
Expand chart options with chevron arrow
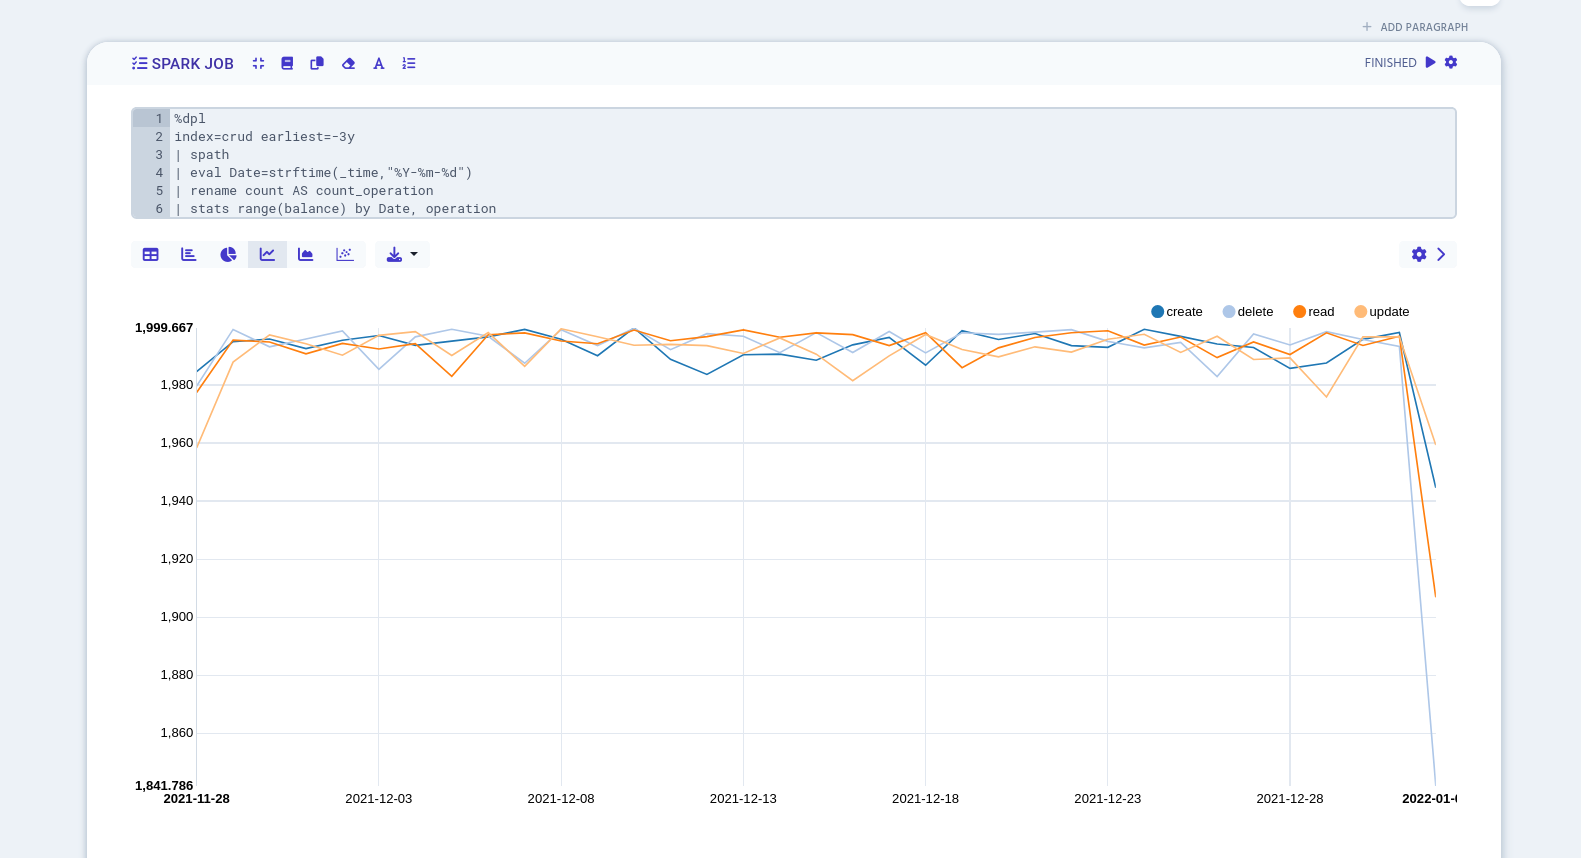coord(1441,254)
